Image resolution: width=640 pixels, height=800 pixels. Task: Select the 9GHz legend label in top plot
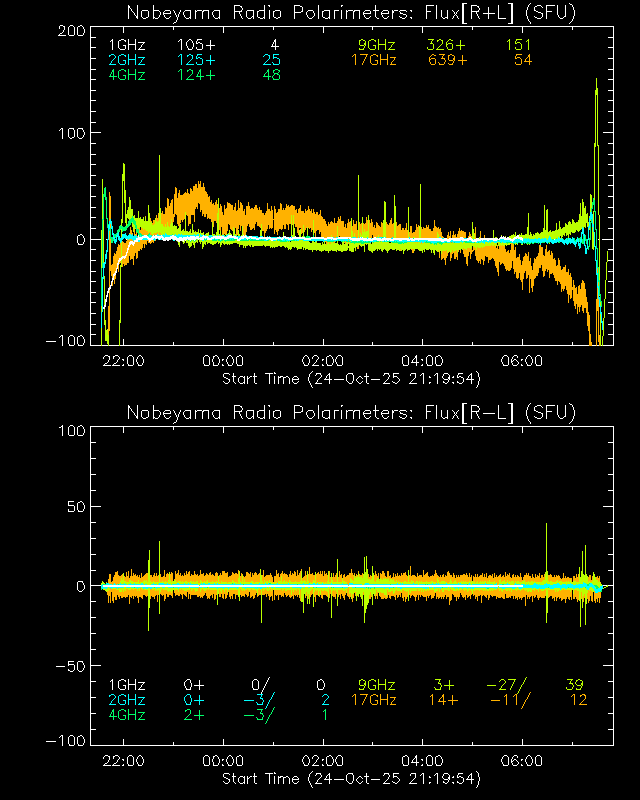(x=377, y=45)
